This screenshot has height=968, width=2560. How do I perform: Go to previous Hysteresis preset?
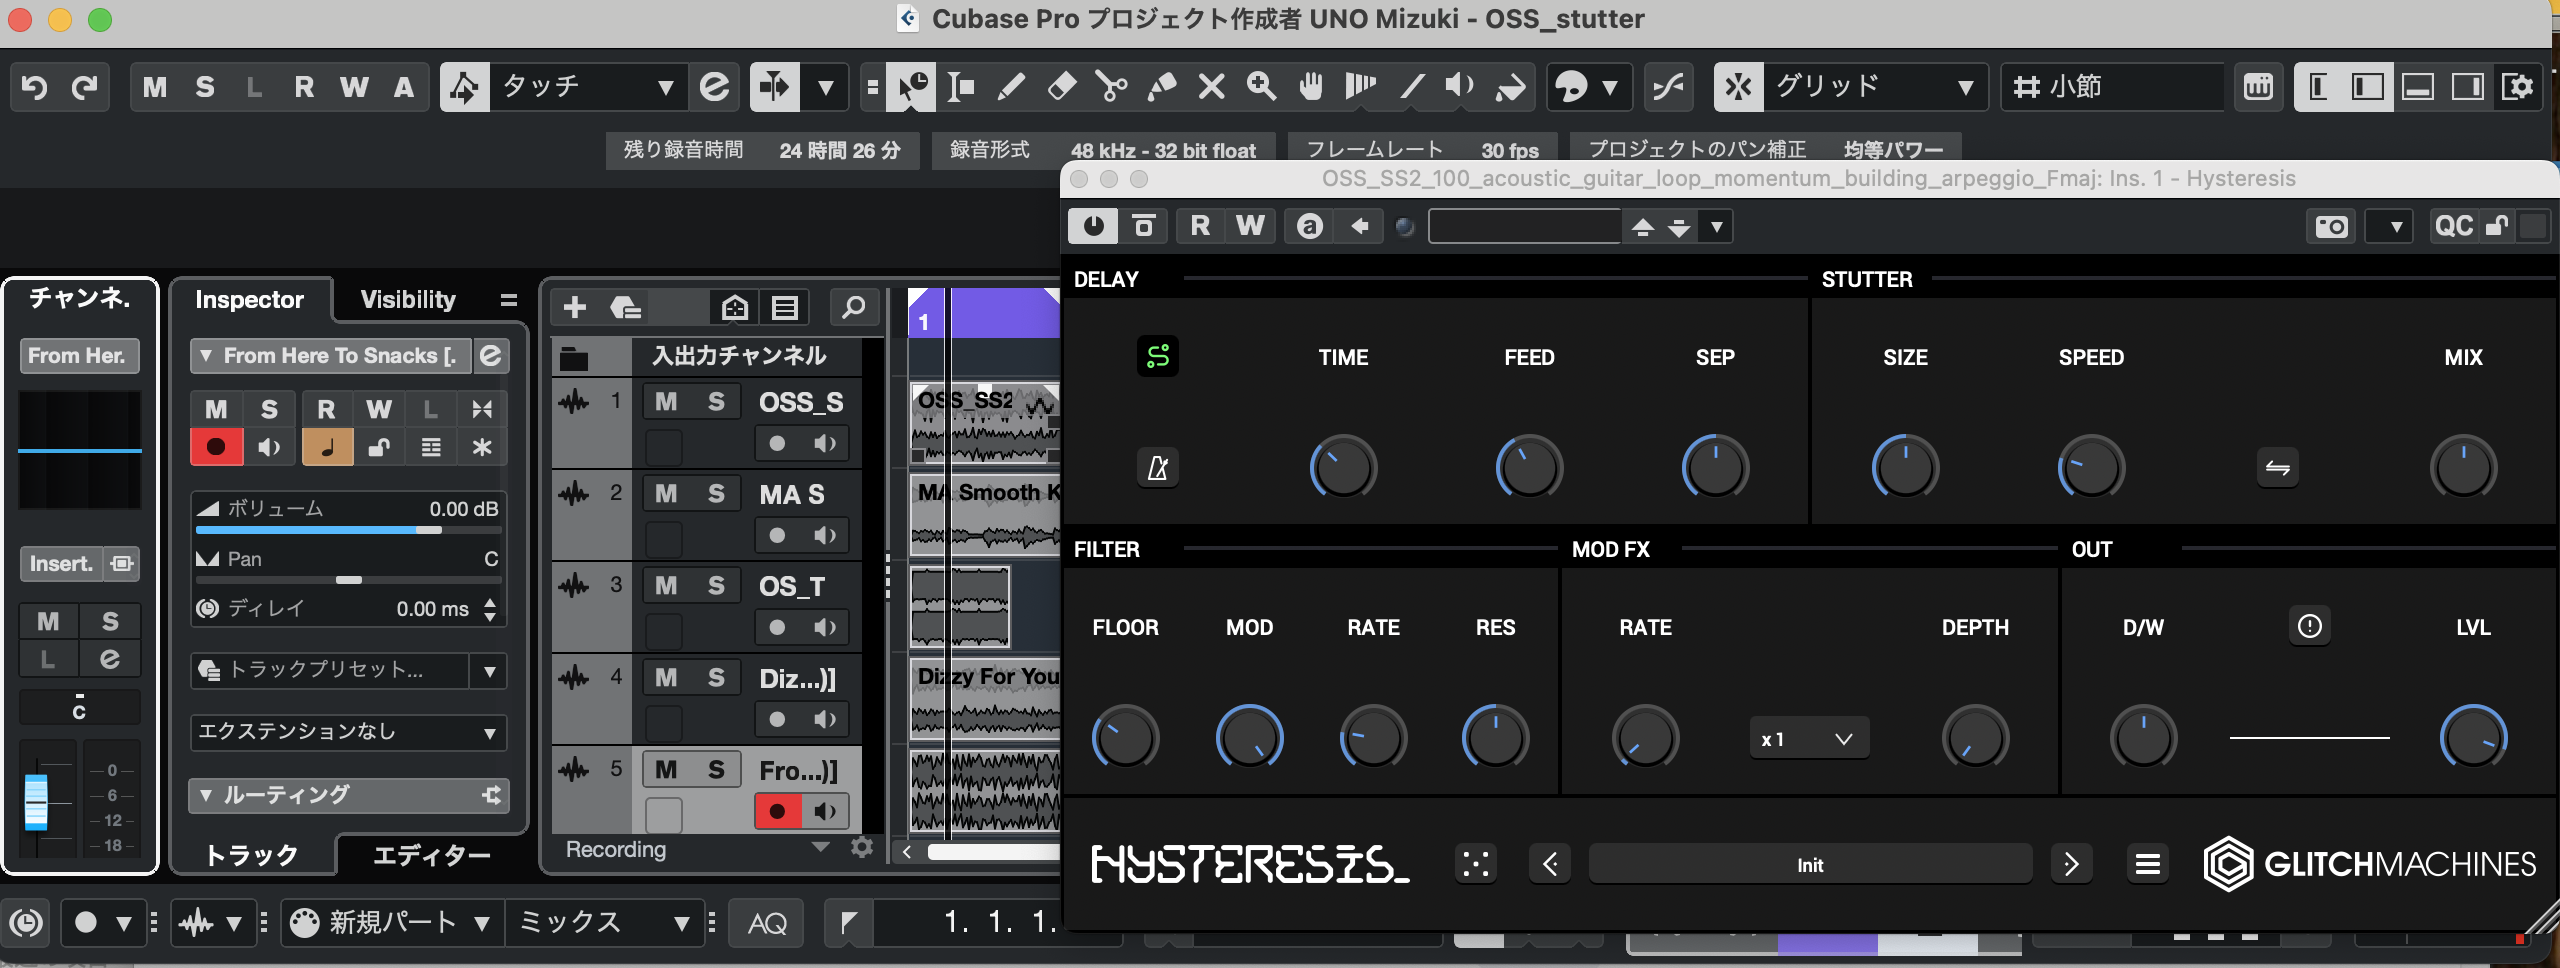point(1550,864)
